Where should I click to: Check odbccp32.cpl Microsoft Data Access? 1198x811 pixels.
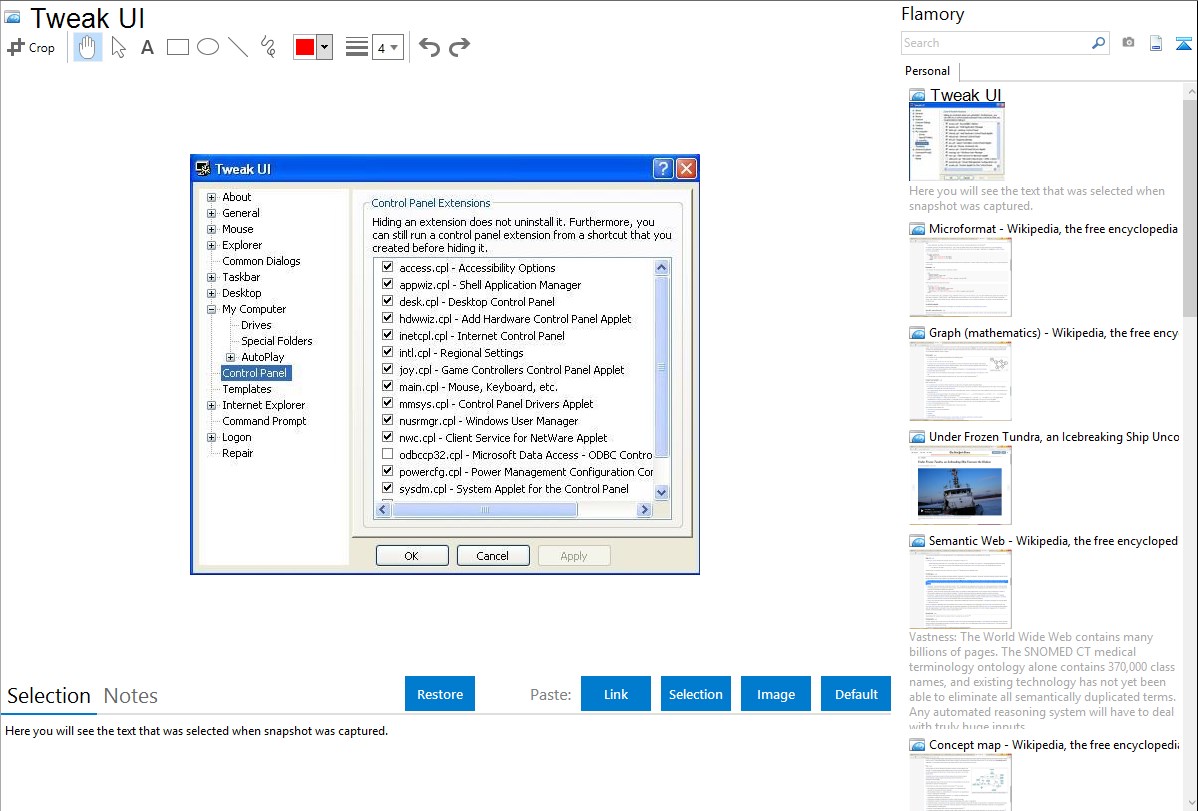[x=387, y=455]
